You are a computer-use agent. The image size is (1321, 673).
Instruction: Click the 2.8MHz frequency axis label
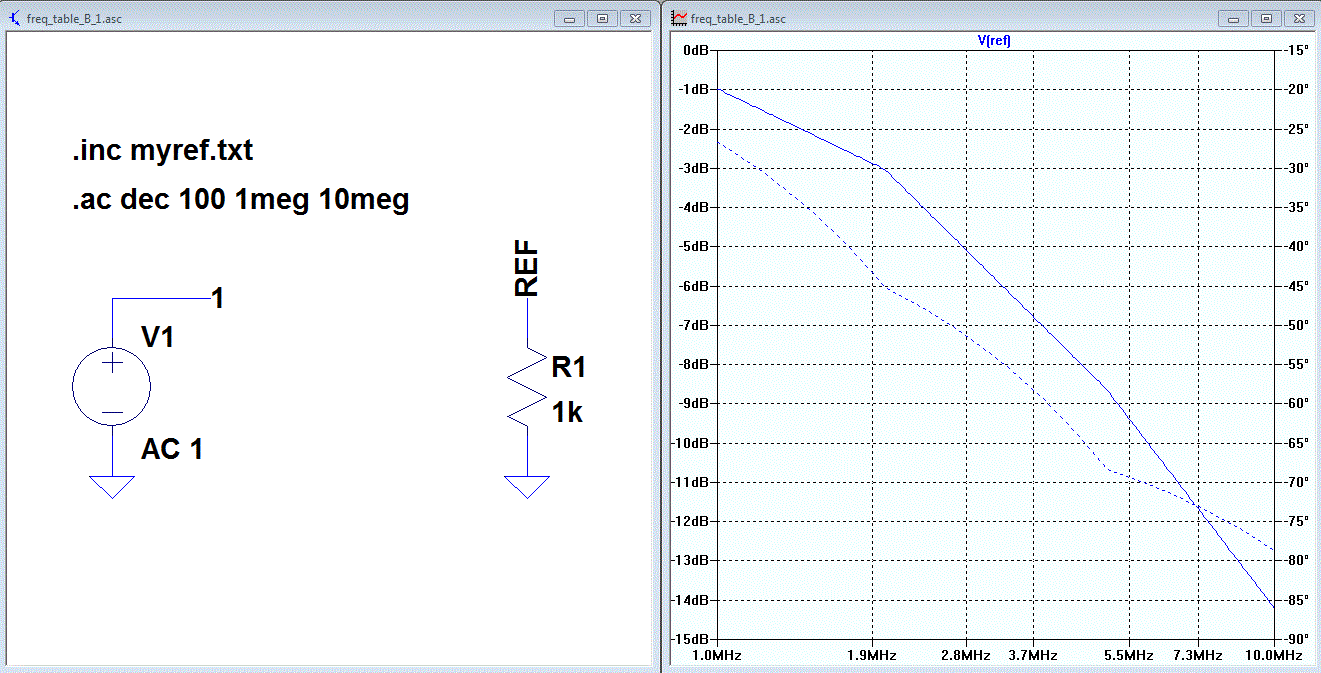click(968, 656)
